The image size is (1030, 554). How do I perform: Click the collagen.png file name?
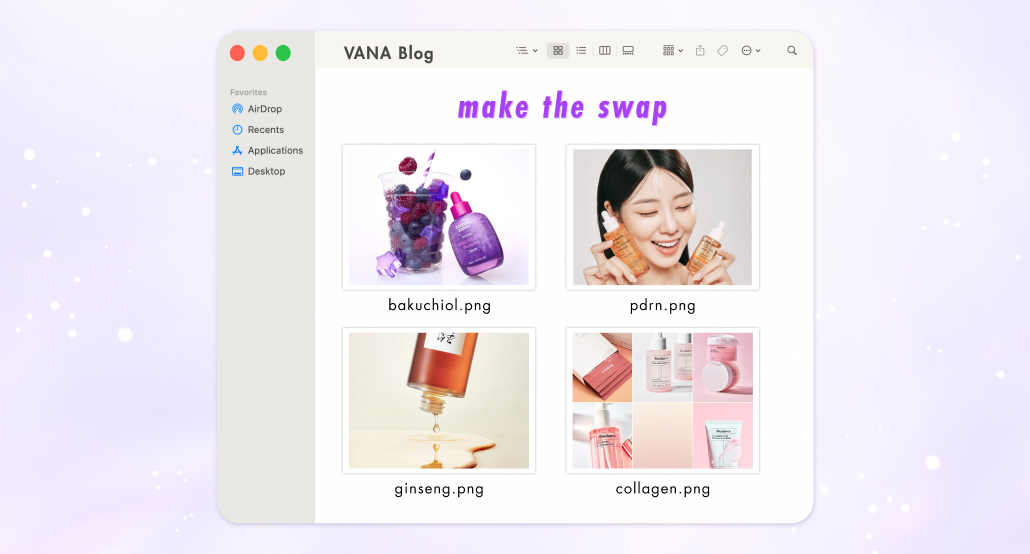coord(663,489)
